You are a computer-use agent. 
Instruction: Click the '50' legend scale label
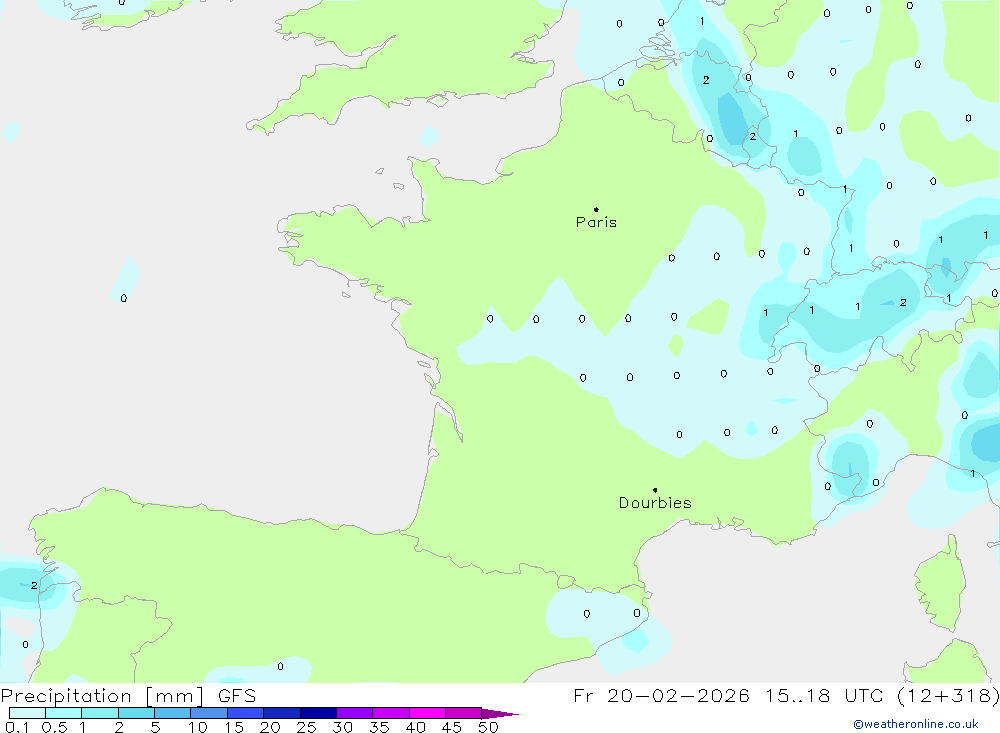[488, 727]
